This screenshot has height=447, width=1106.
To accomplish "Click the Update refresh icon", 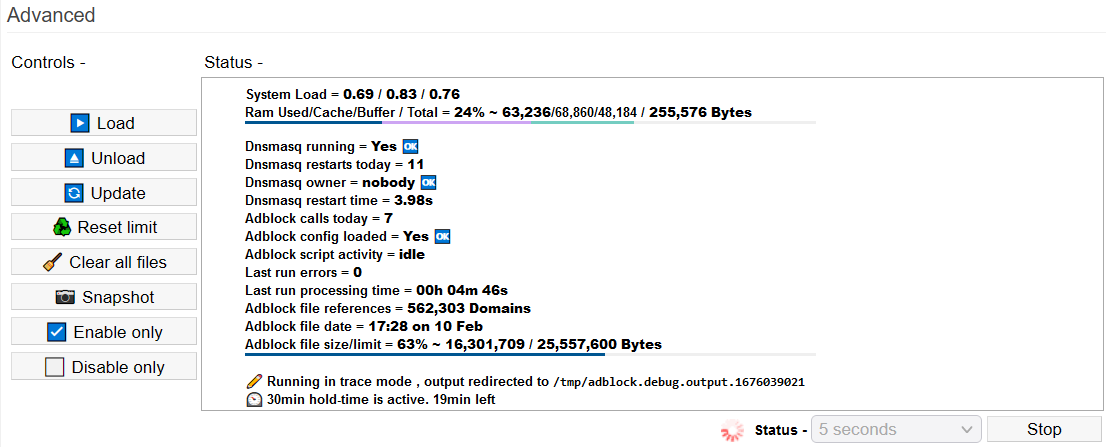I will (x=75, y=192).
